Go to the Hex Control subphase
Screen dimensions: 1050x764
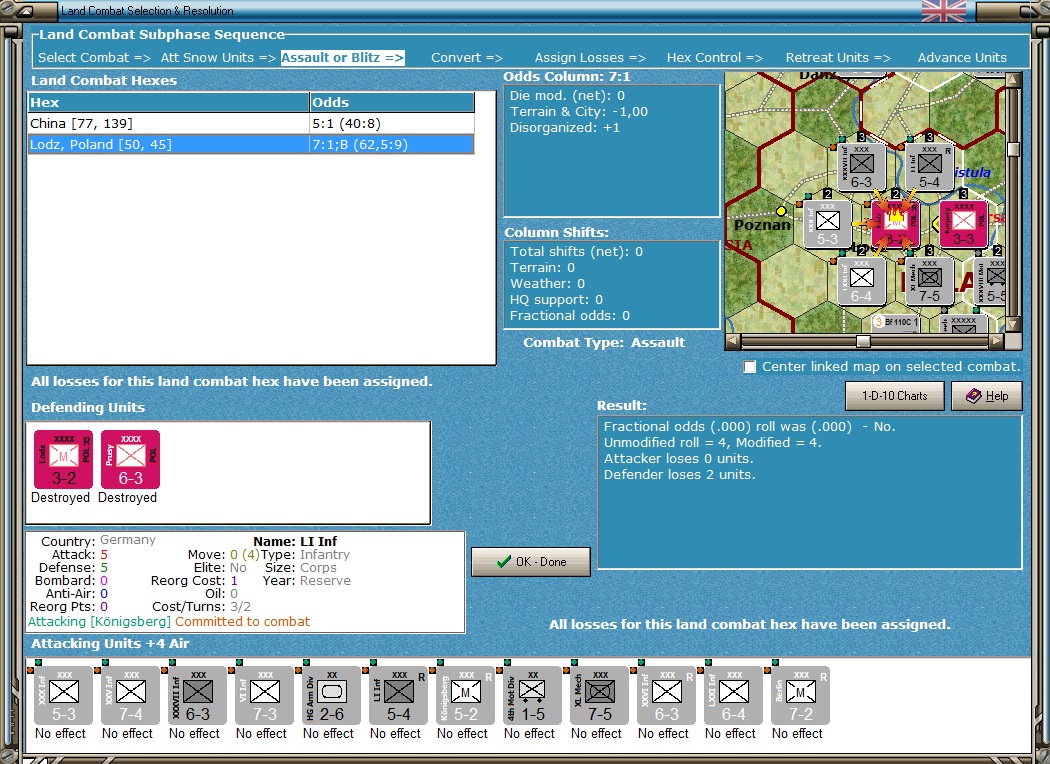(715, 58)
